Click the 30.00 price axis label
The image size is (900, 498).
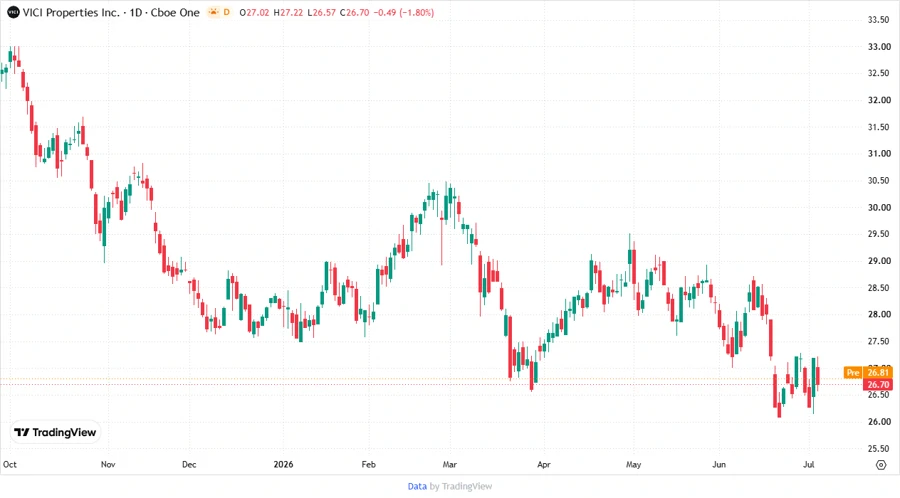[879, 208]
